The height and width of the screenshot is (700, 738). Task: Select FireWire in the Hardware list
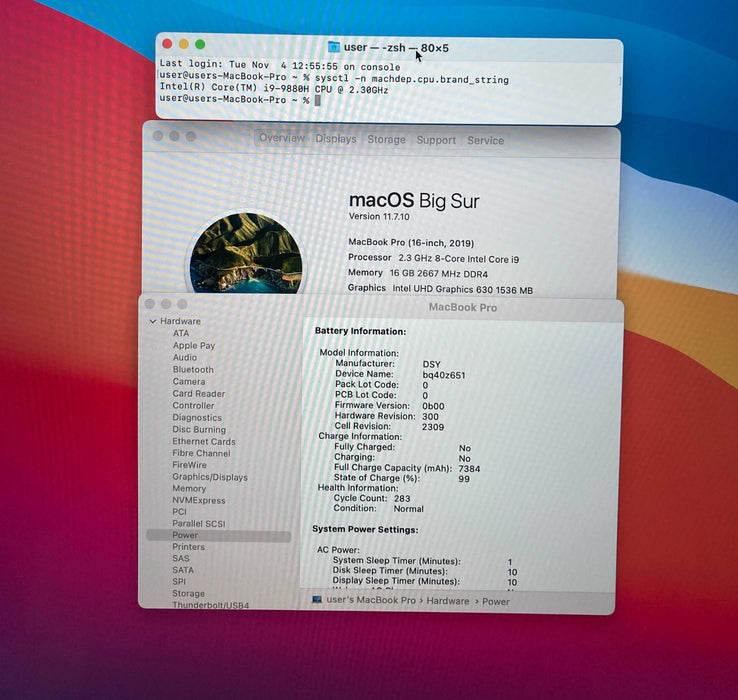tap(189, 465)
